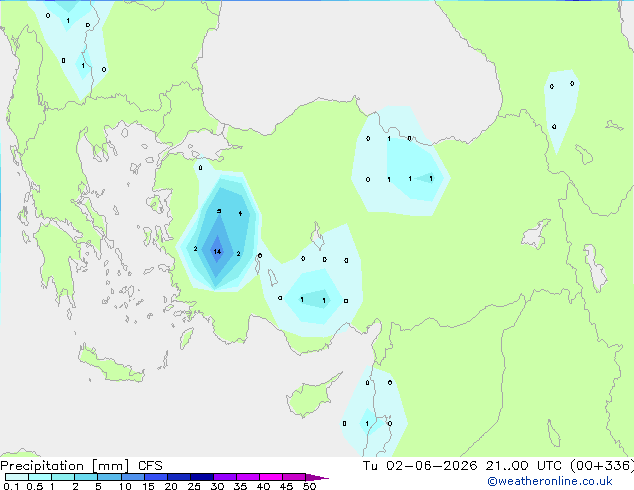The image size is (634, 490).
Task: Click the "21..00 UTC" time label
Action: click(x=523, y=466)
